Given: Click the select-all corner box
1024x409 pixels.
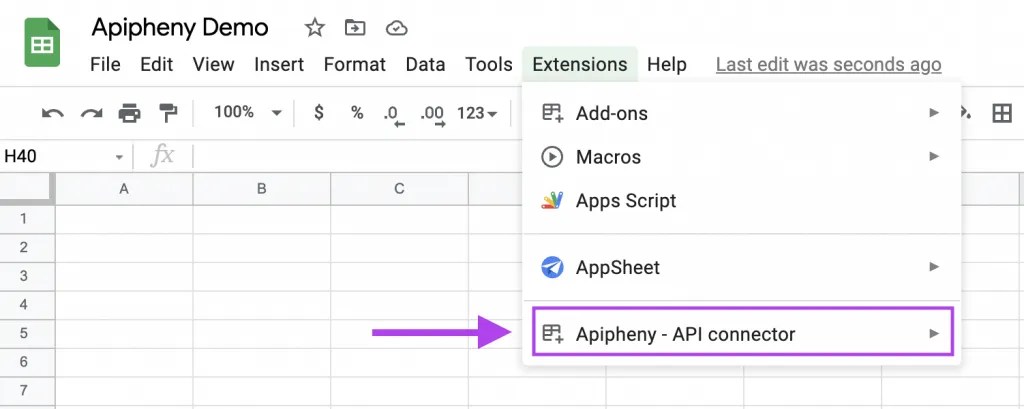Looking at the screenshot, I should pos(26,188).
